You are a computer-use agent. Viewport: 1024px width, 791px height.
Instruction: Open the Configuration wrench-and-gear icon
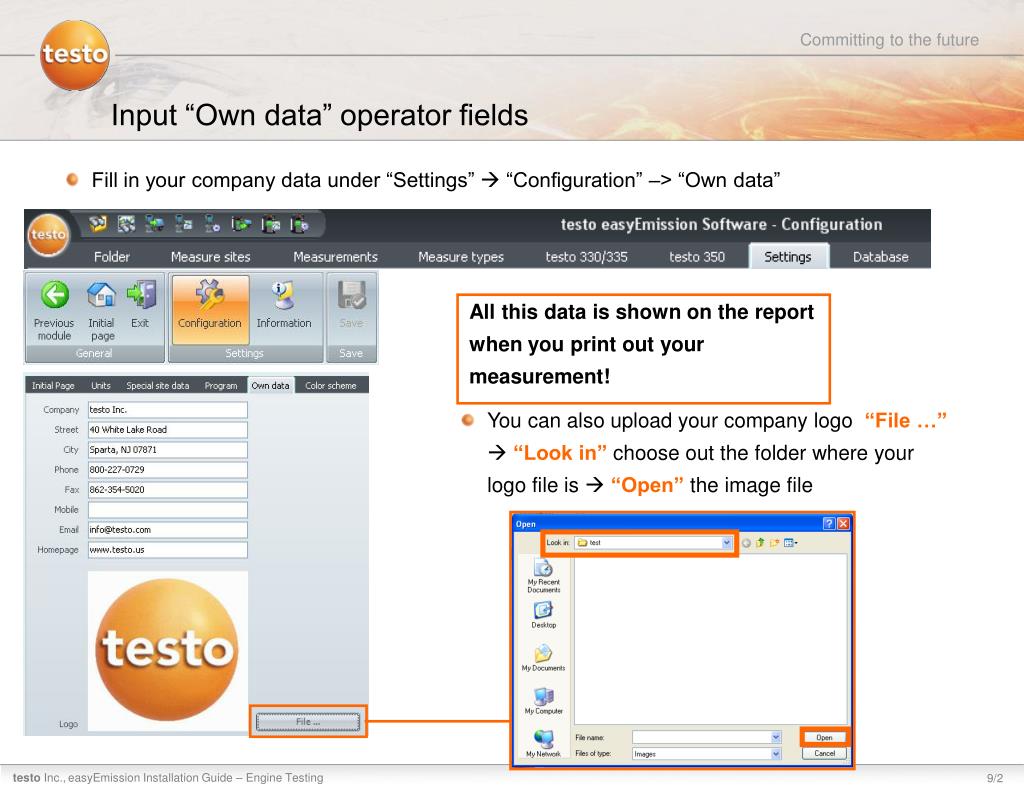[x=210, y=295]
